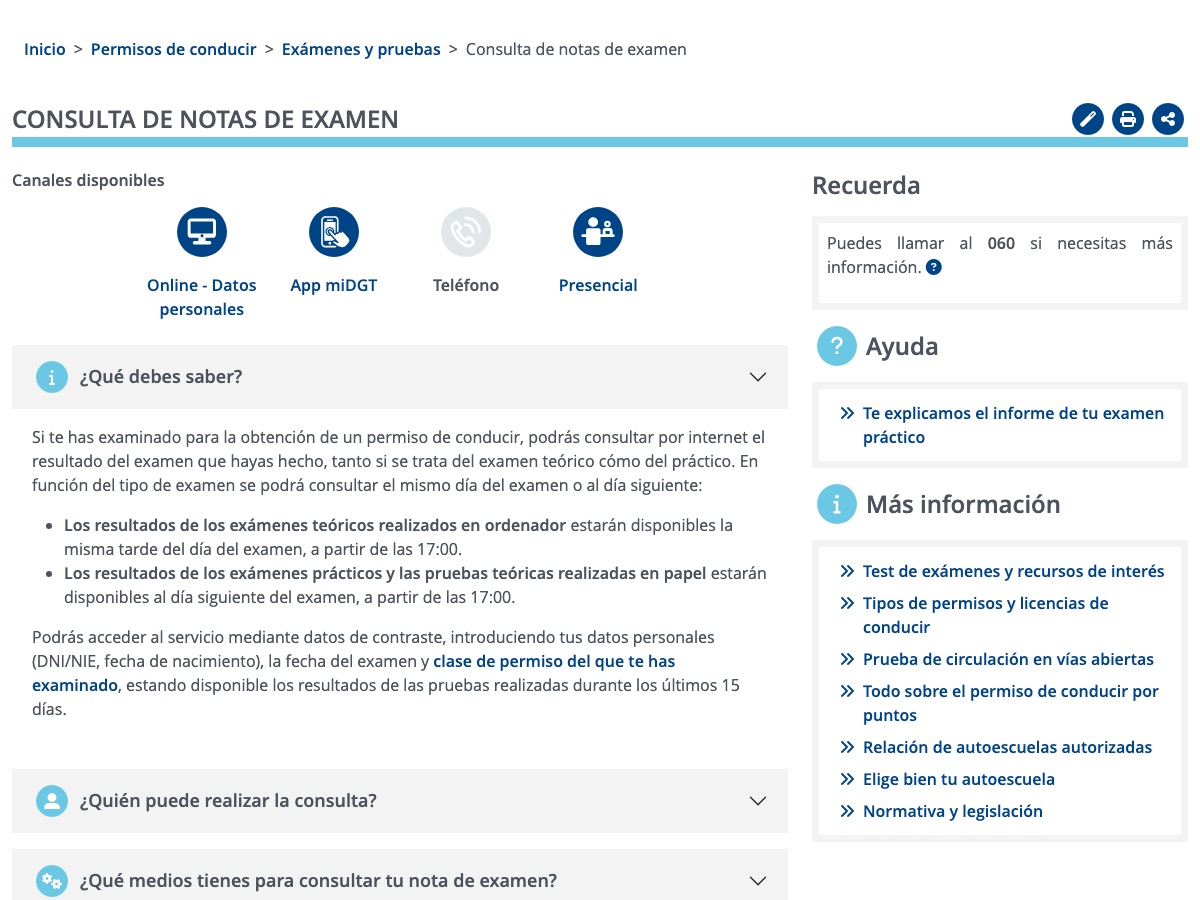Click the help question mark after 060 info
The image size is (1200, 900).
(934, 267)
